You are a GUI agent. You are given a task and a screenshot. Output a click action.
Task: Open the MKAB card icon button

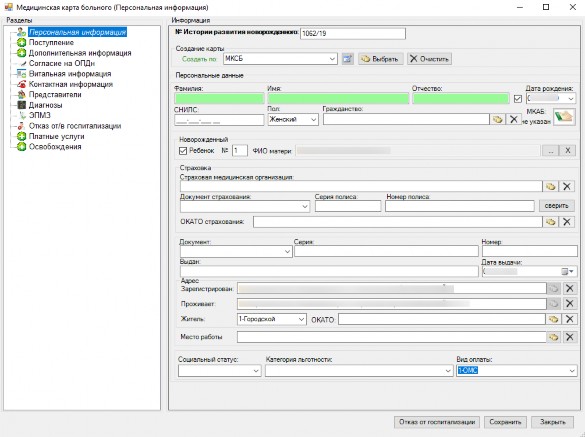564,117
